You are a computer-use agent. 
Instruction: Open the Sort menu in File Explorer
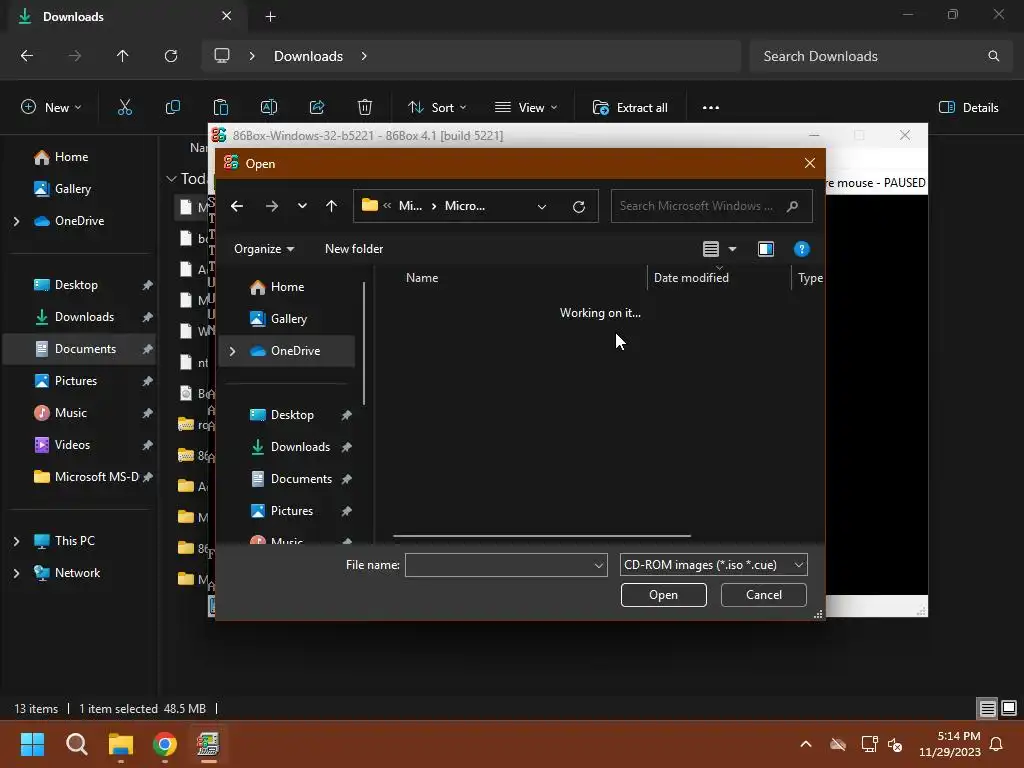[x=437, y=108]
